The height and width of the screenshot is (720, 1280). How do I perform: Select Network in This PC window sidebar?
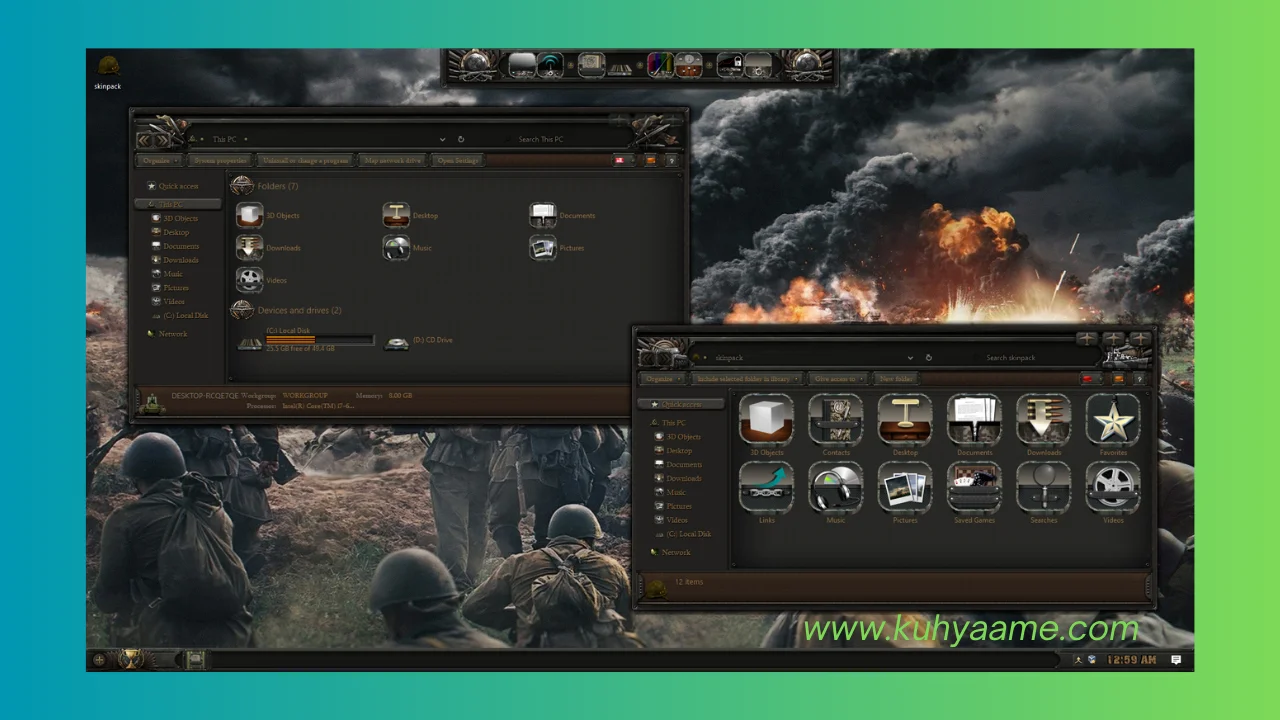[167, 334]
